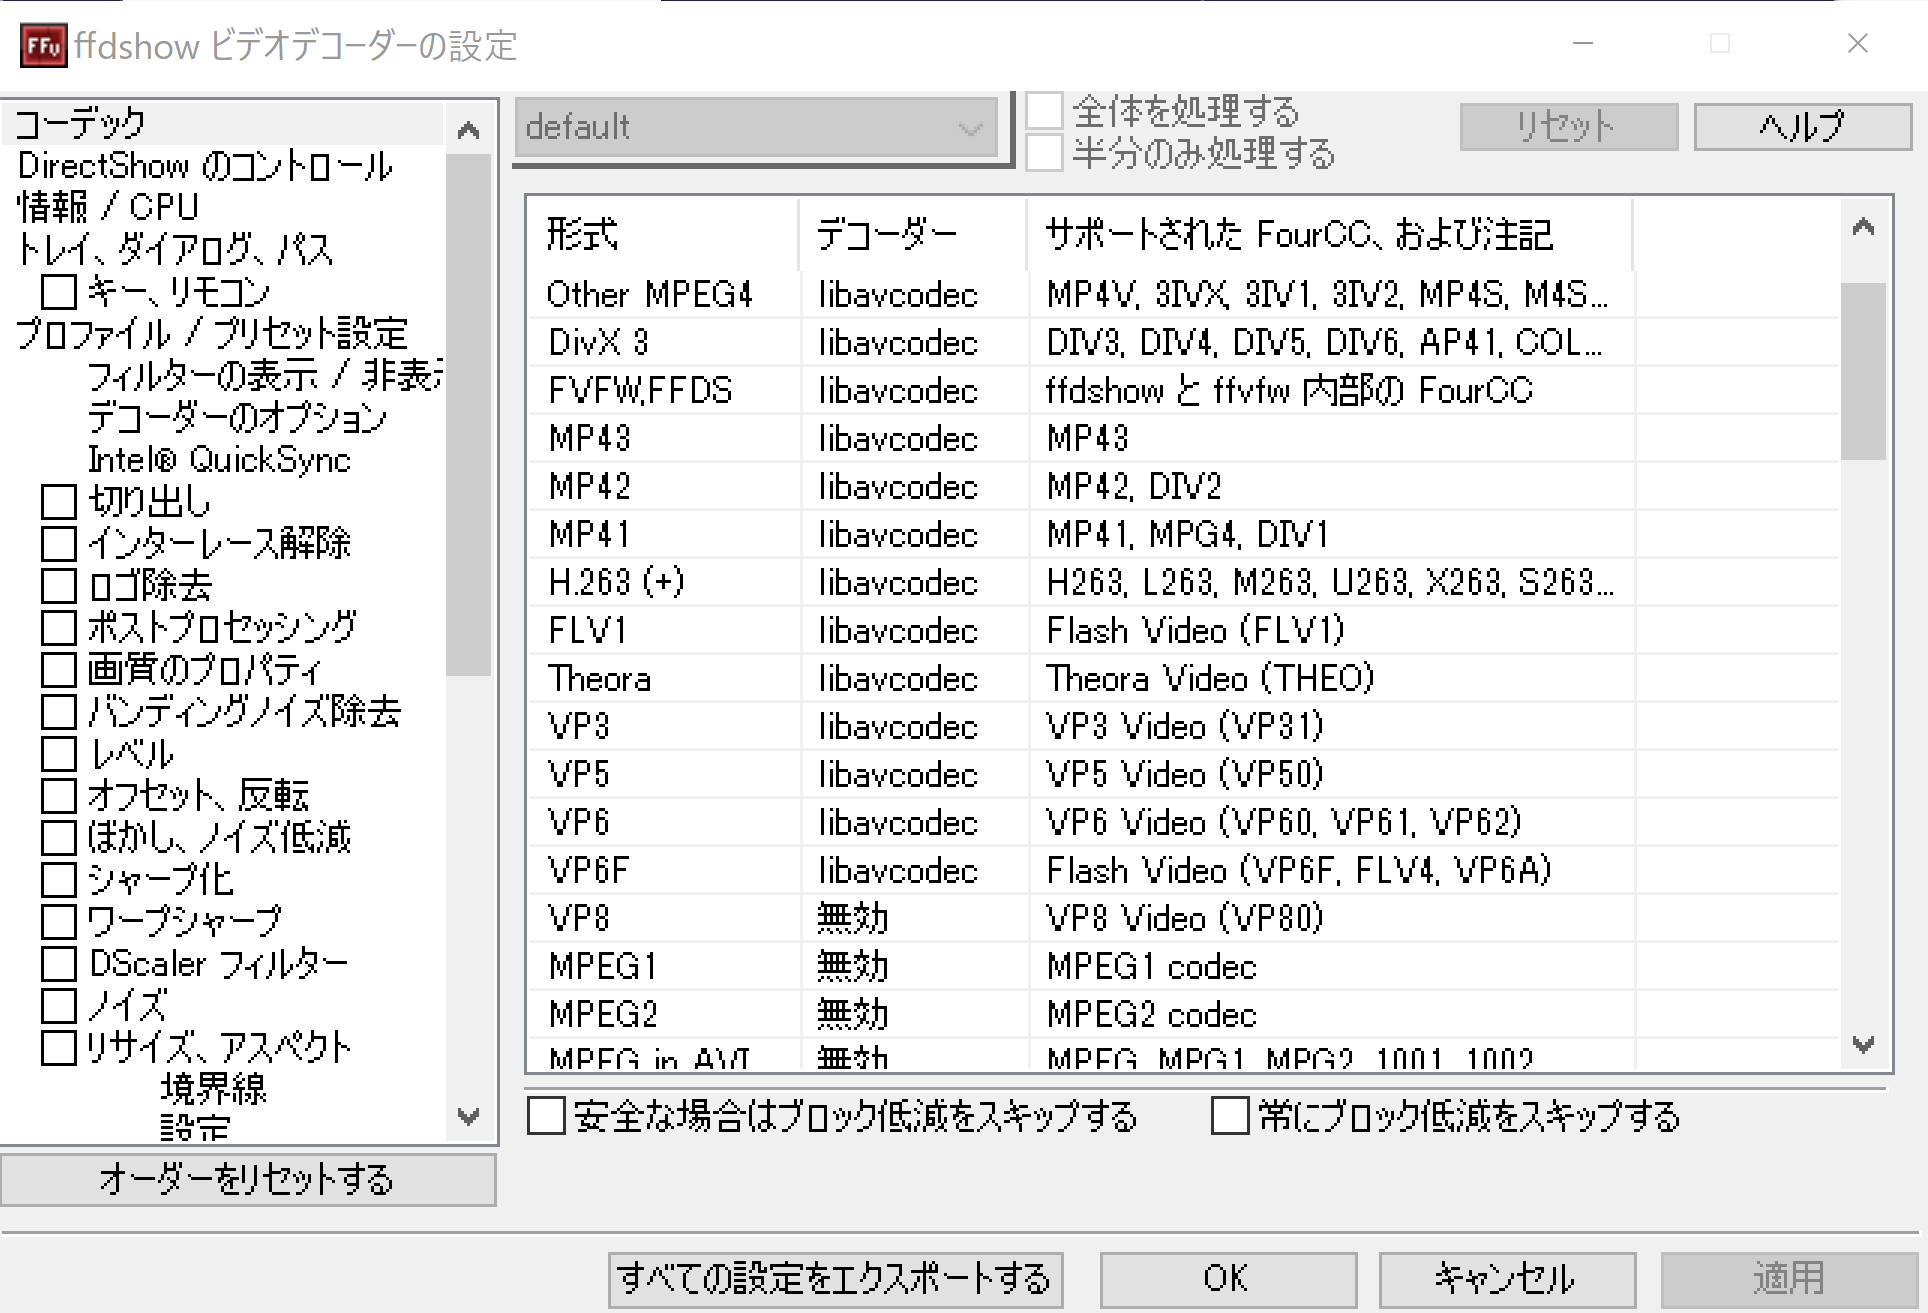Image resolution: width=1928 pixels, height=1313 pixels.
Task: Enable ポストプロセッシング filter checkbox
Action: 59,628
